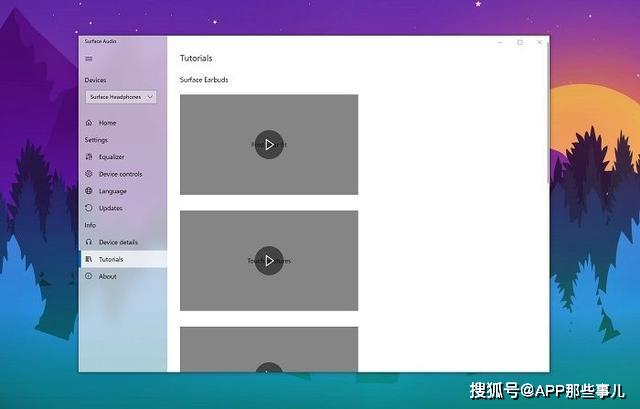
Task: Click the Tutorials page title
Action: (x=196, y=58)
